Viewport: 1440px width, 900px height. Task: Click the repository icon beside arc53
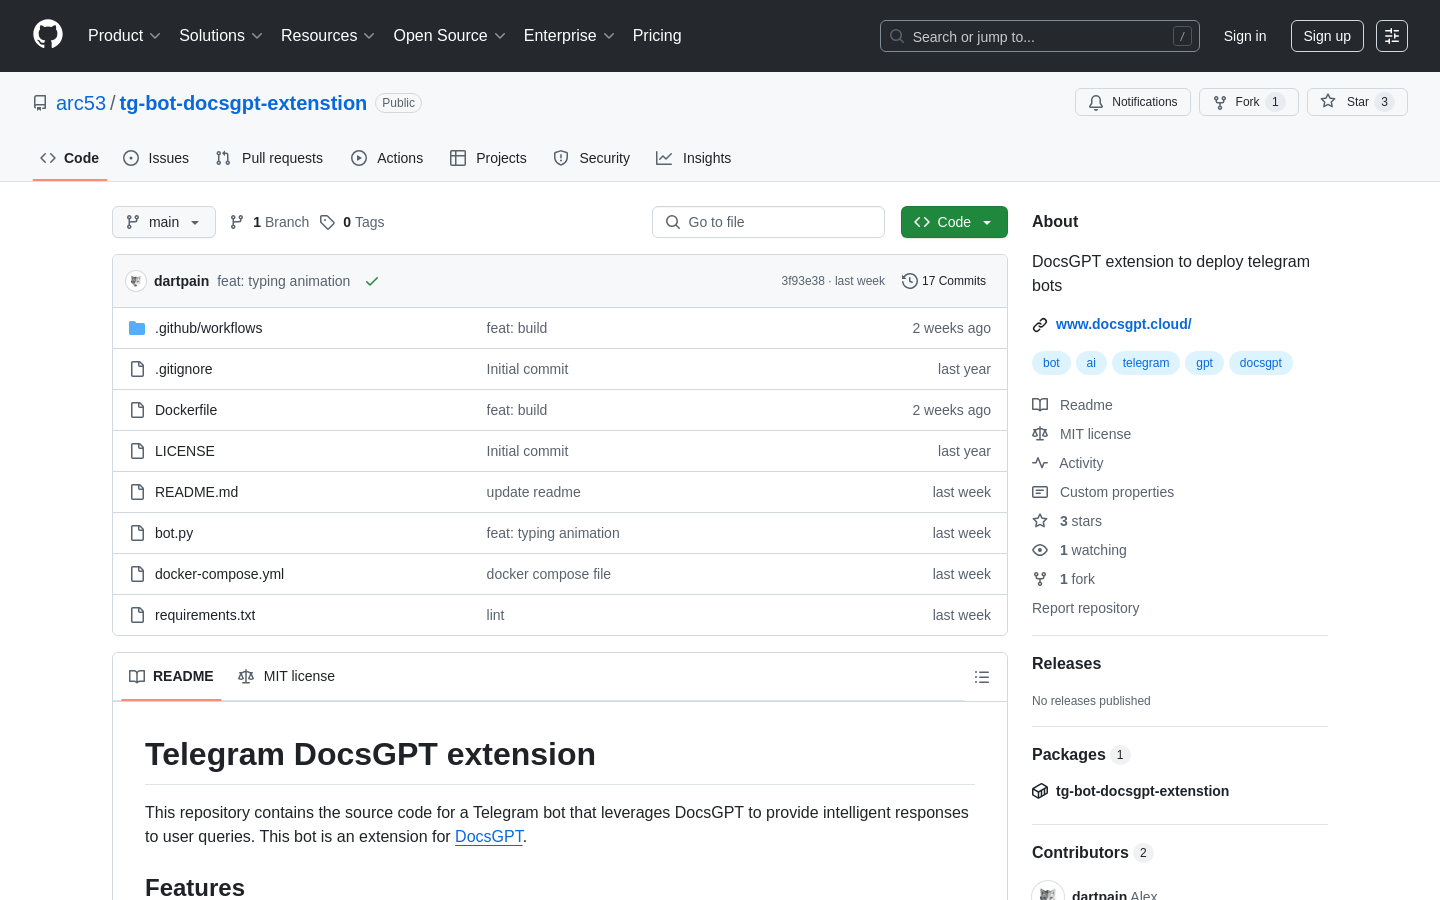click(40, 103)
